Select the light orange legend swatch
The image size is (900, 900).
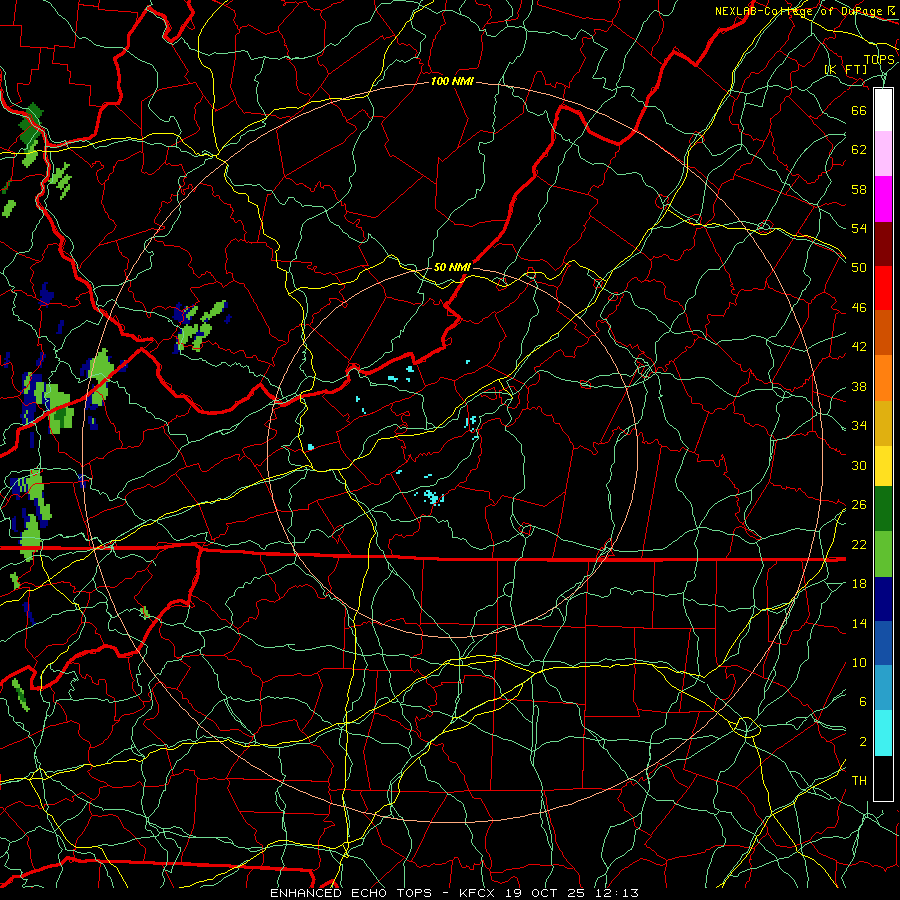click(x=883, y=378)
